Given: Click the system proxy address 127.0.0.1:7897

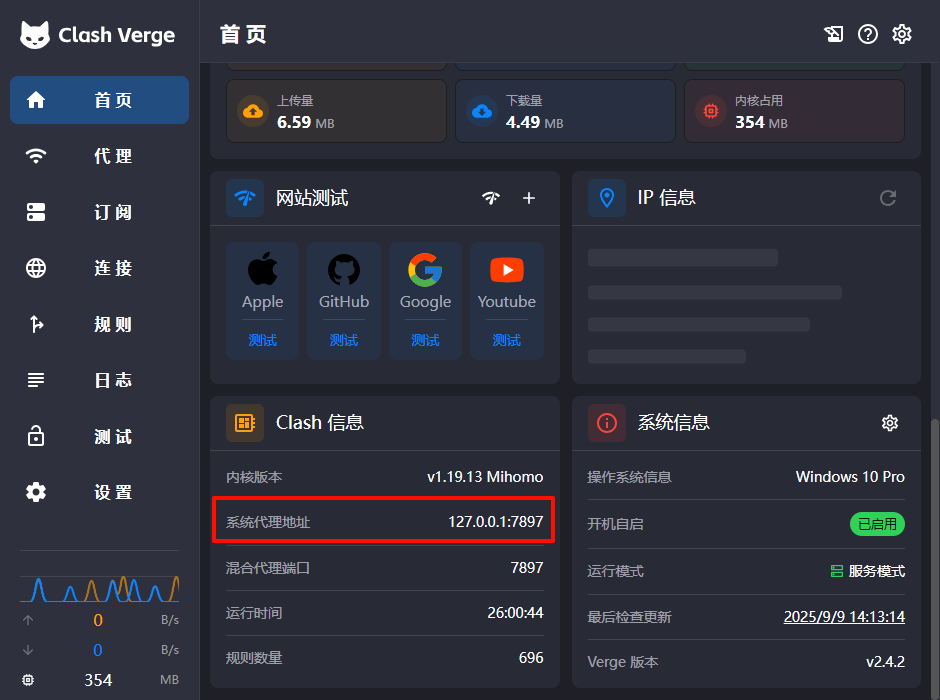Looking at the screenshot, I should click(x=496, y=521).
